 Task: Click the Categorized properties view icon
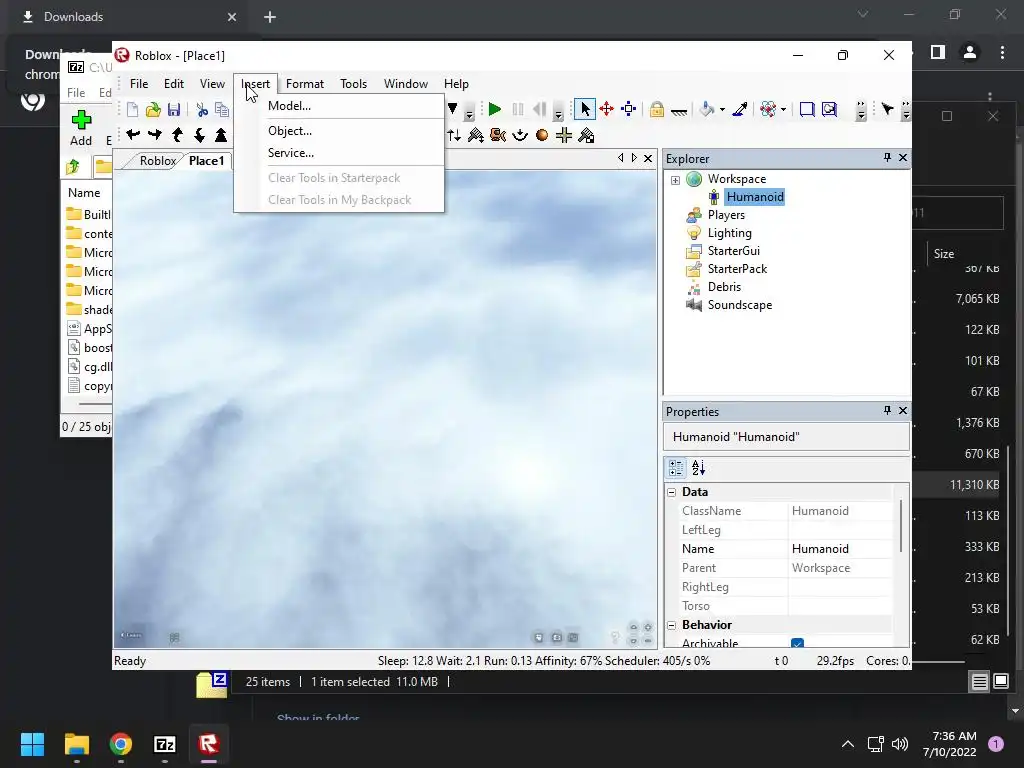click(x=676, y=468)
